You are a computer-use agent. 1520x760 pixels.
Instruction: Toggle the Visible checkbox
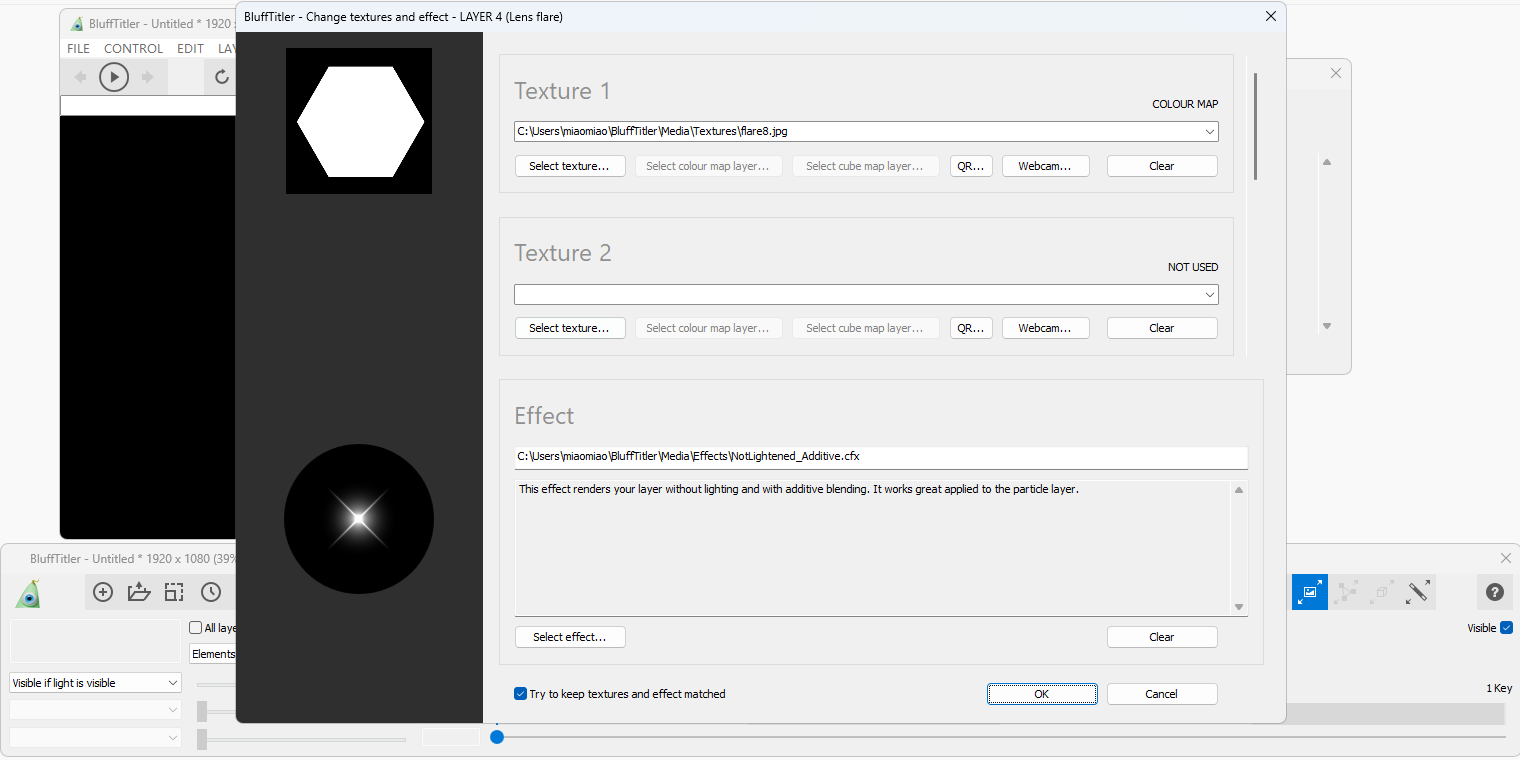tap(1506, 628)
